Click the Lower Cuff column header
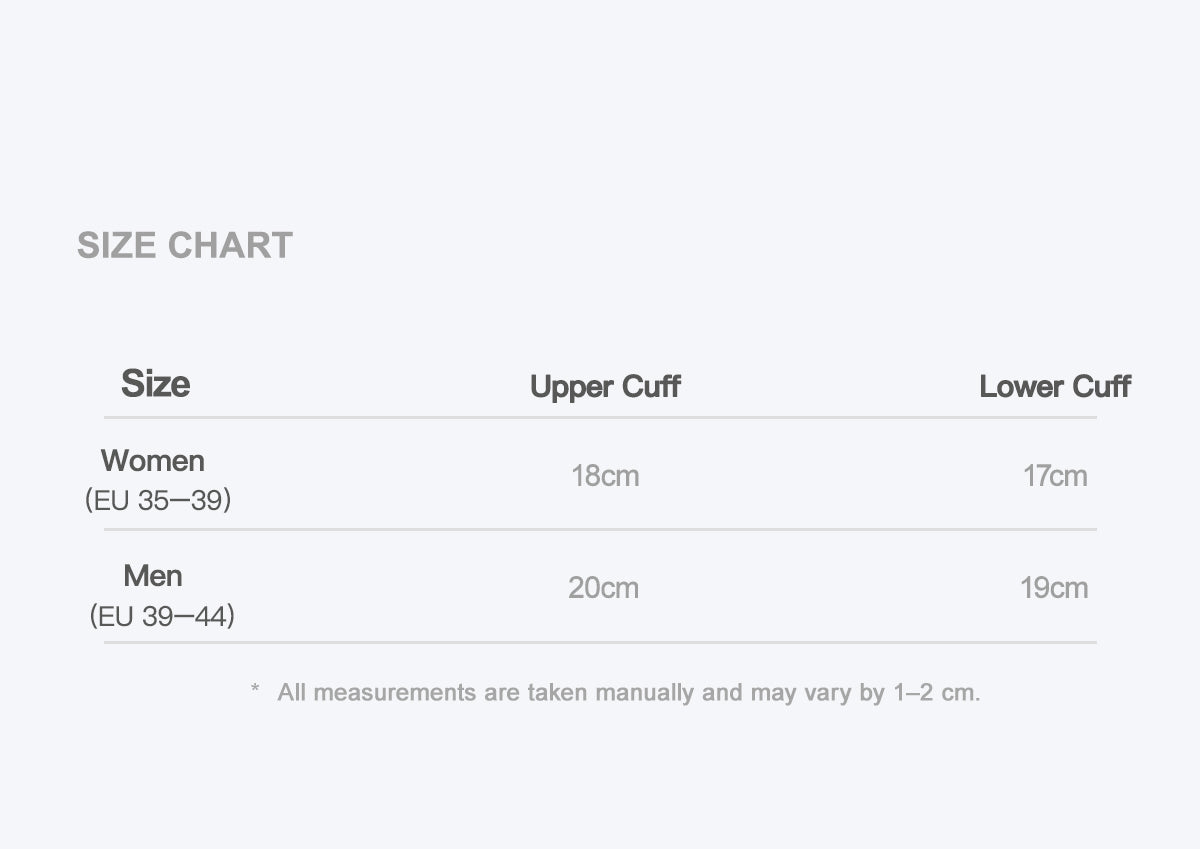Screen dimensions: 1200x849 tap(1055, 386)
